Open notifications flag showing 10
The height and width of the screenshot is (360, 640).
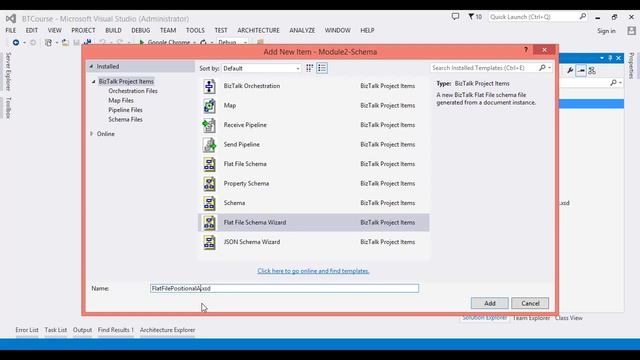click(475, 17)
